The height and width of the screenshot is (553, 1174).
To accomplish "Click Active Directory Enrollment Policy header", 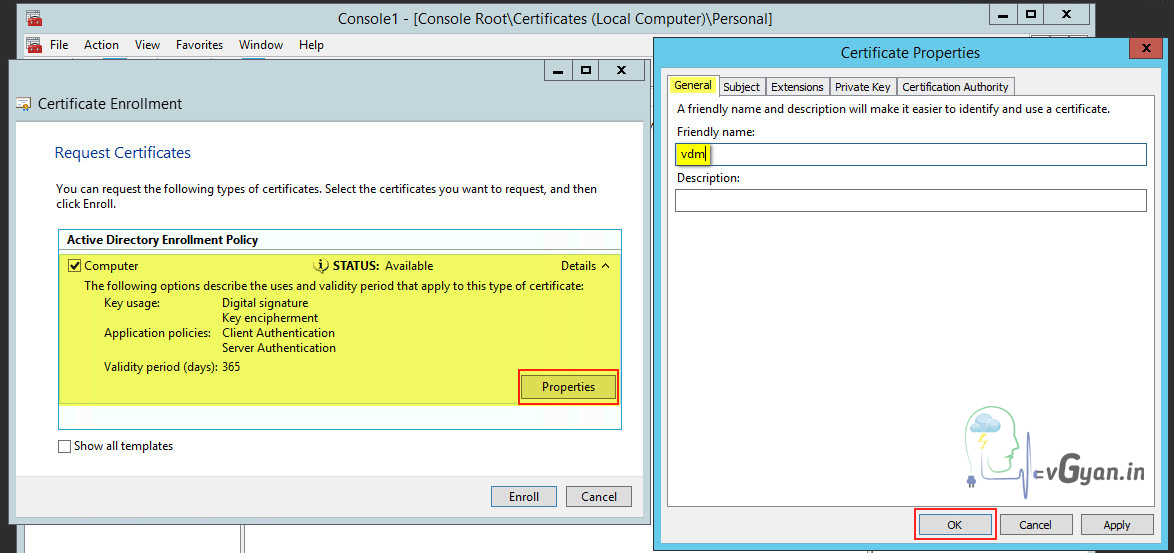I will coord(162,240).
